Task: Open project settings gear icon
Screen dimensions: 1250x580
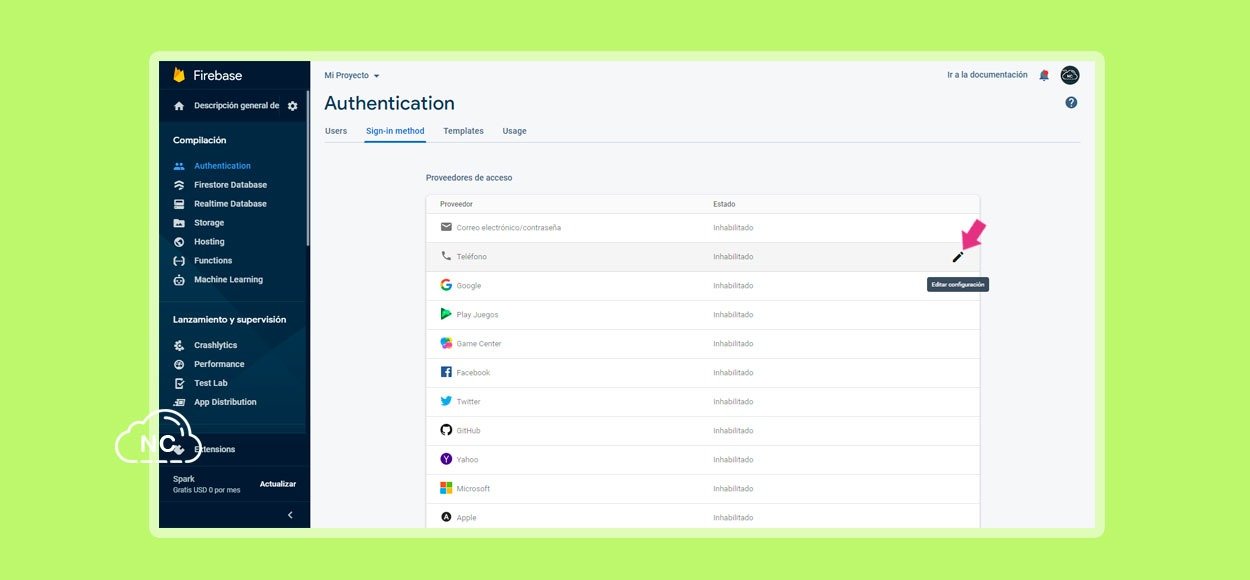Action: point(292,106)
